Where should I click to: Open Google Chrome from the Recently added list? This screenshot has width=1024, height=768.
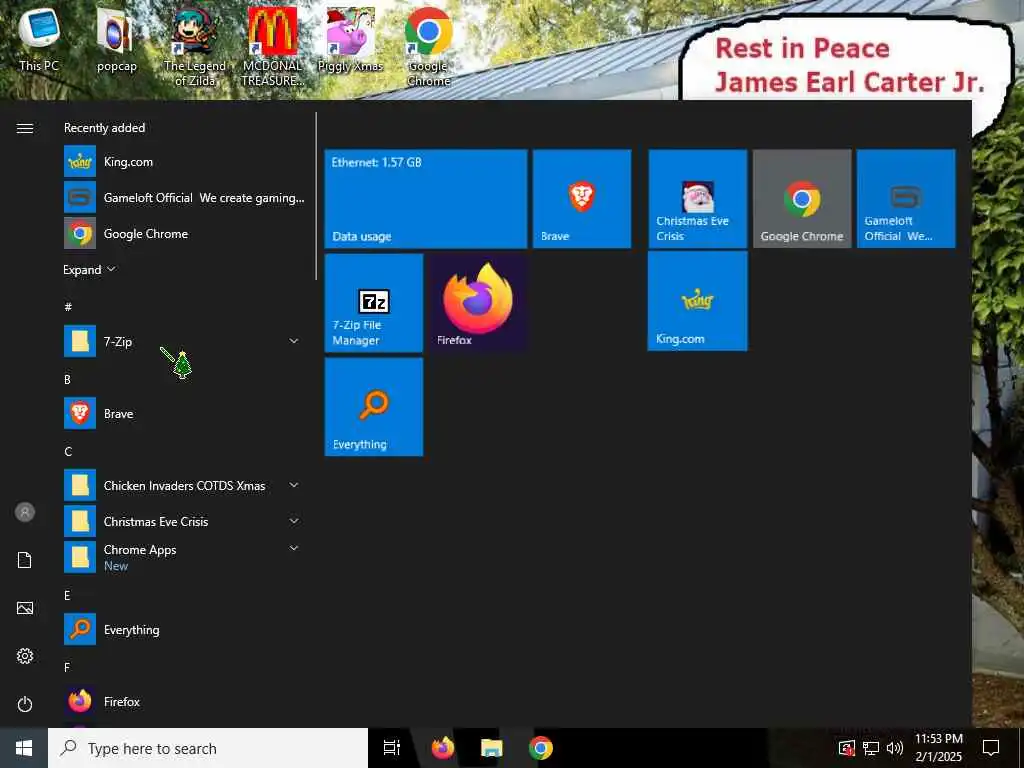[x=183, y=234]
